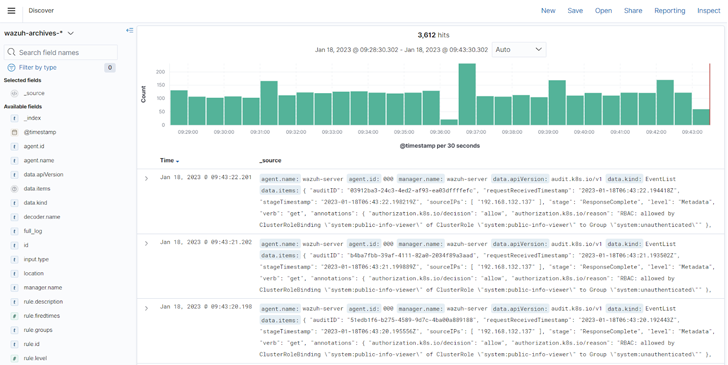Click the @timestamp per 30 seconds label

click(440, 146)
